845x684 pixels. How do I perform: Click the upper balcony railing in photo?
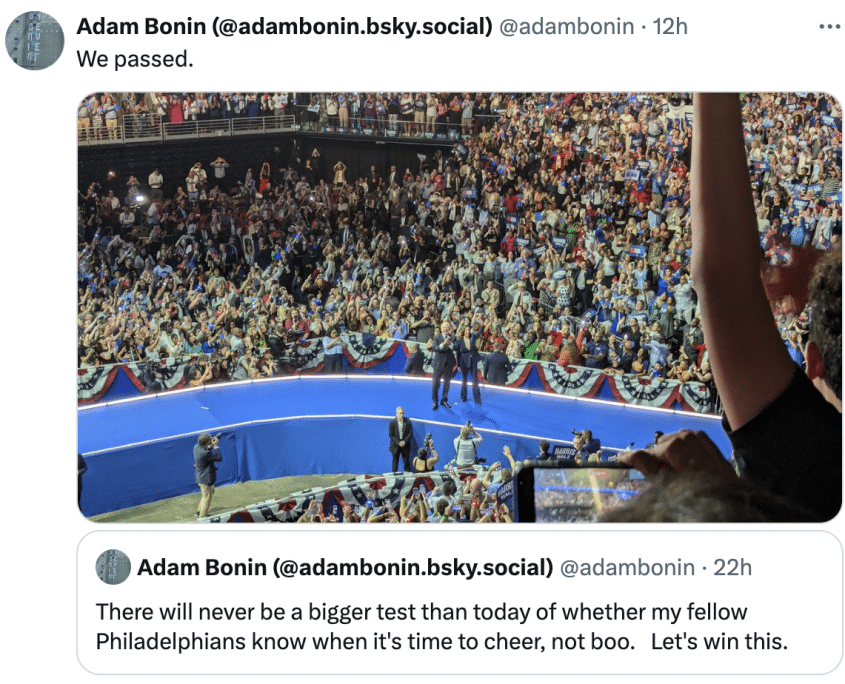tap(186, 129)
